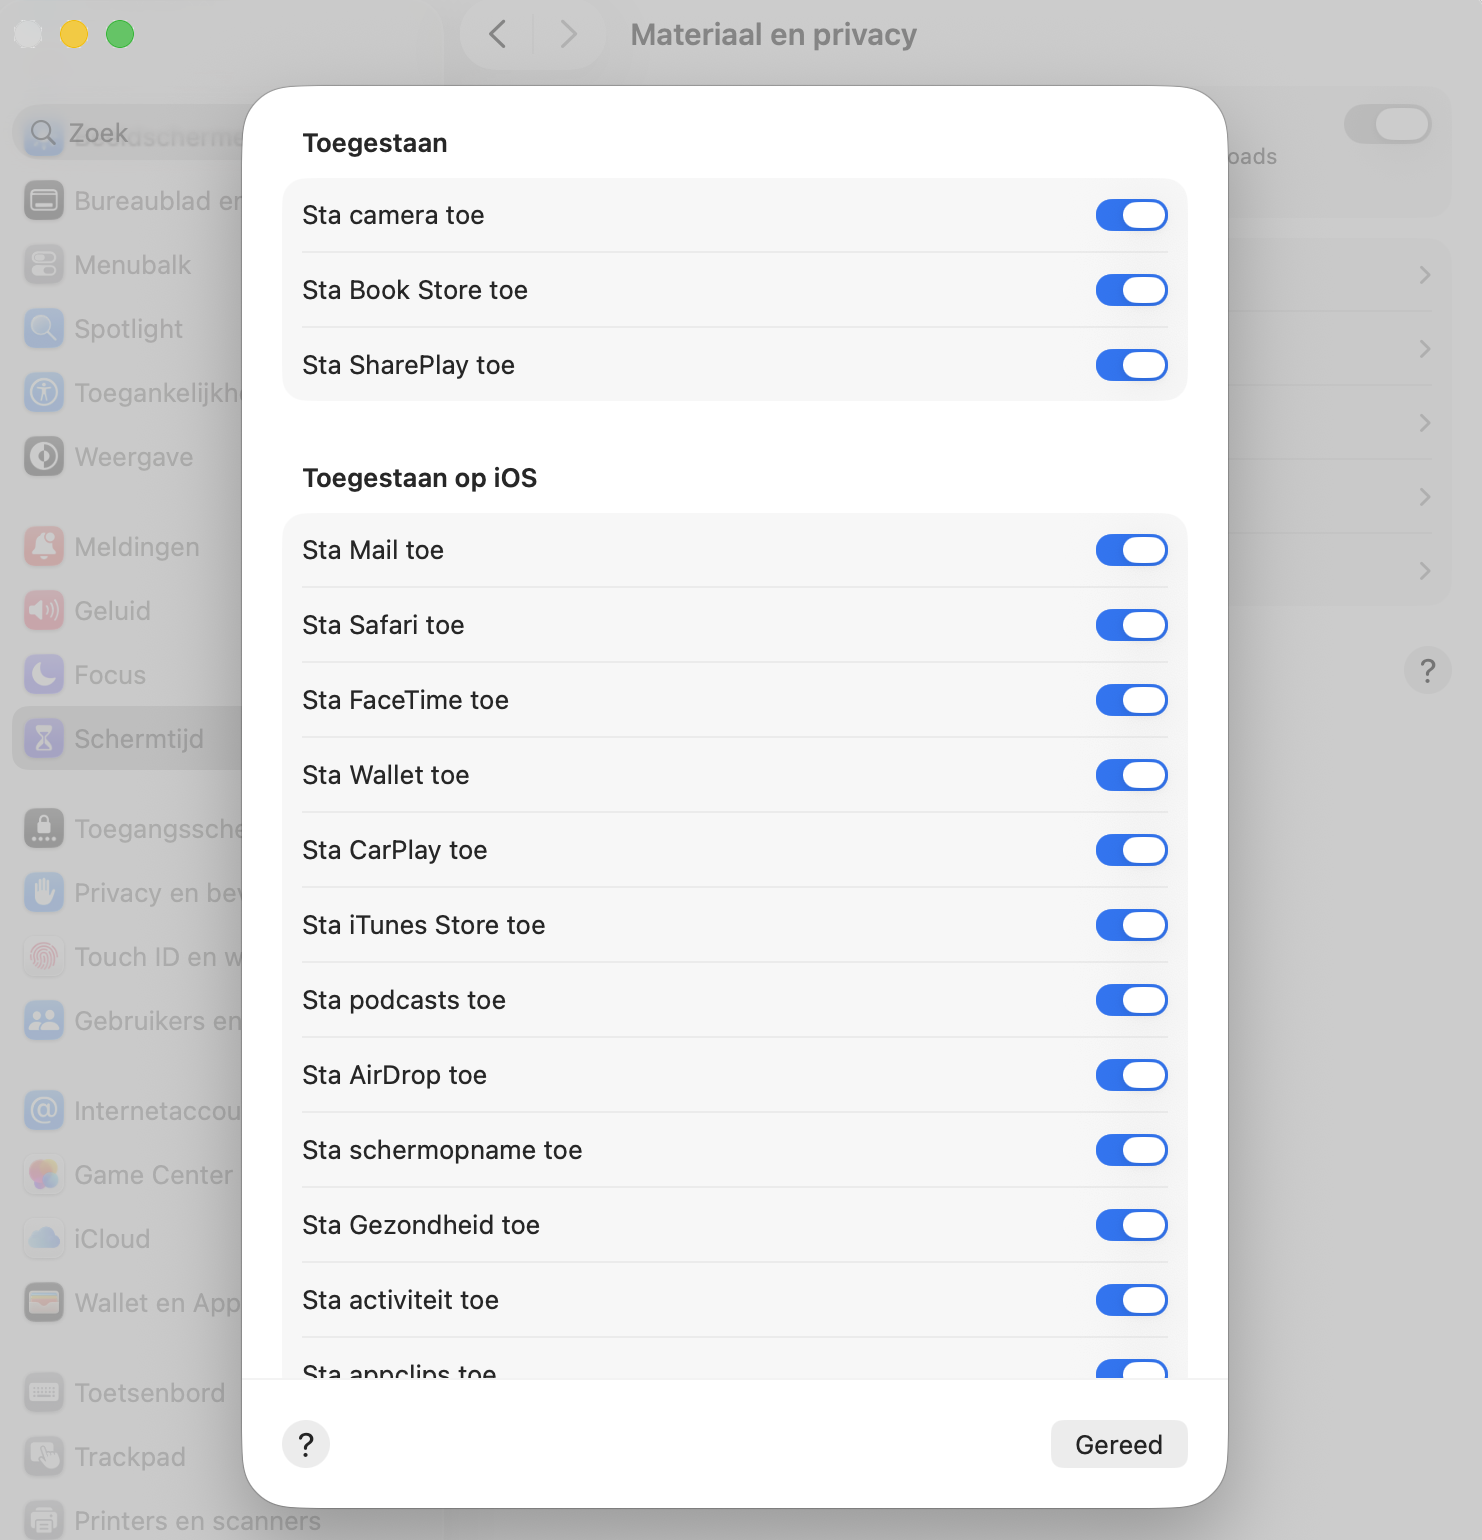Click the Game Center icon

[x=43, y=1174]
